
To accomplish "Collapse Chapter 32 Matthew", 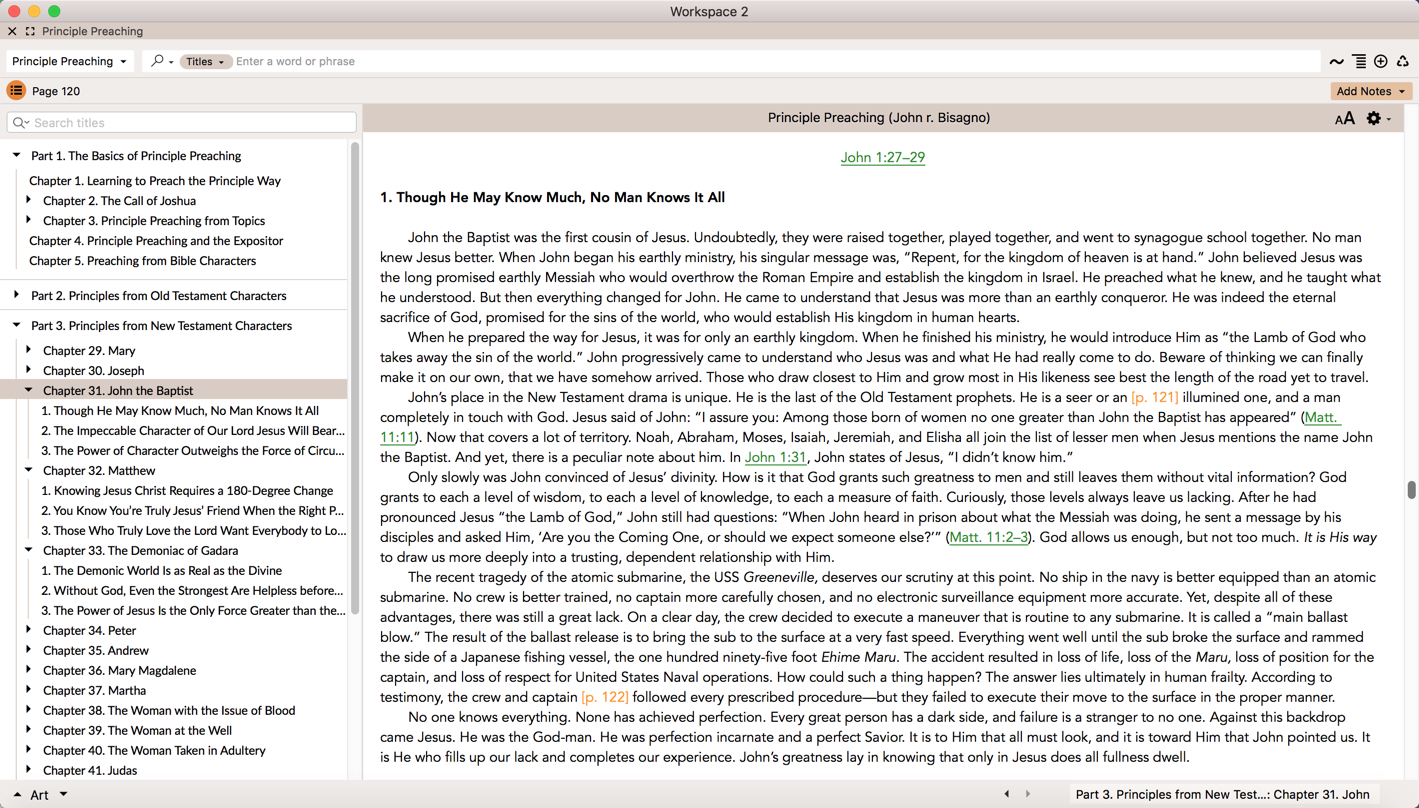I will (x=29, y=470).
